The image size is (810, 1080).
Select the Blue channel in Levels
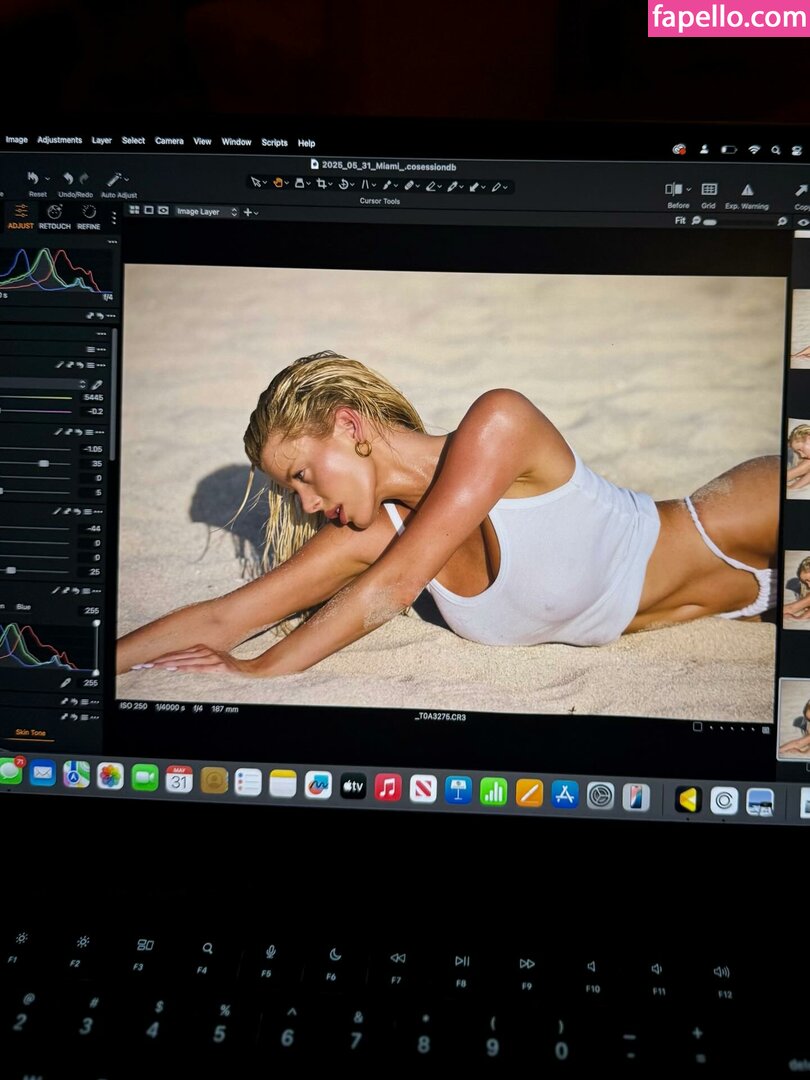click(23, 607)
